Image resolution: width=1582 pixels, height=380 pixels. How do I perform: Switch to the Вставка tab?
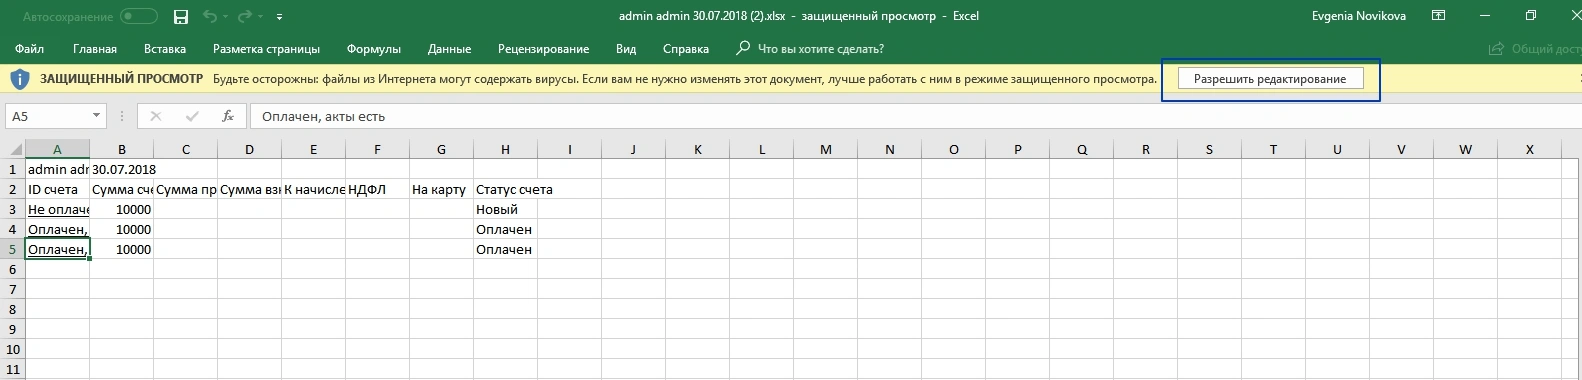(165, 49)
